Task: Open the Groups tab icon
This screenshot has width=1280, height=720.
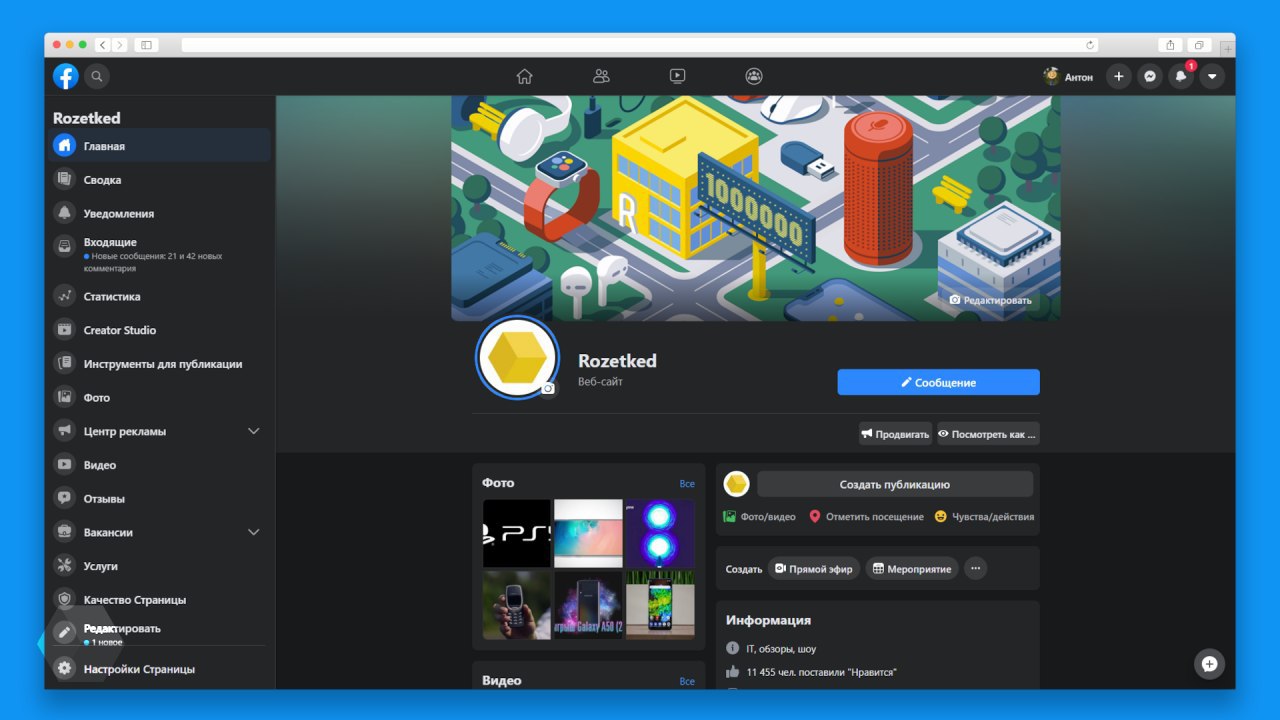Action: pyautogui.click(x=754, y=76)
